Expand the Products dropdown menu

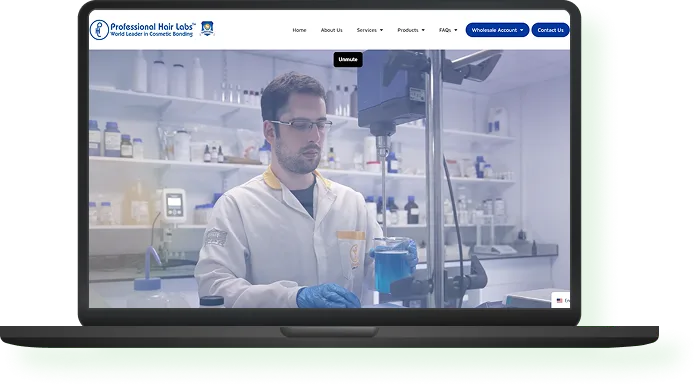pyautogui.click(x=411, y=30)
